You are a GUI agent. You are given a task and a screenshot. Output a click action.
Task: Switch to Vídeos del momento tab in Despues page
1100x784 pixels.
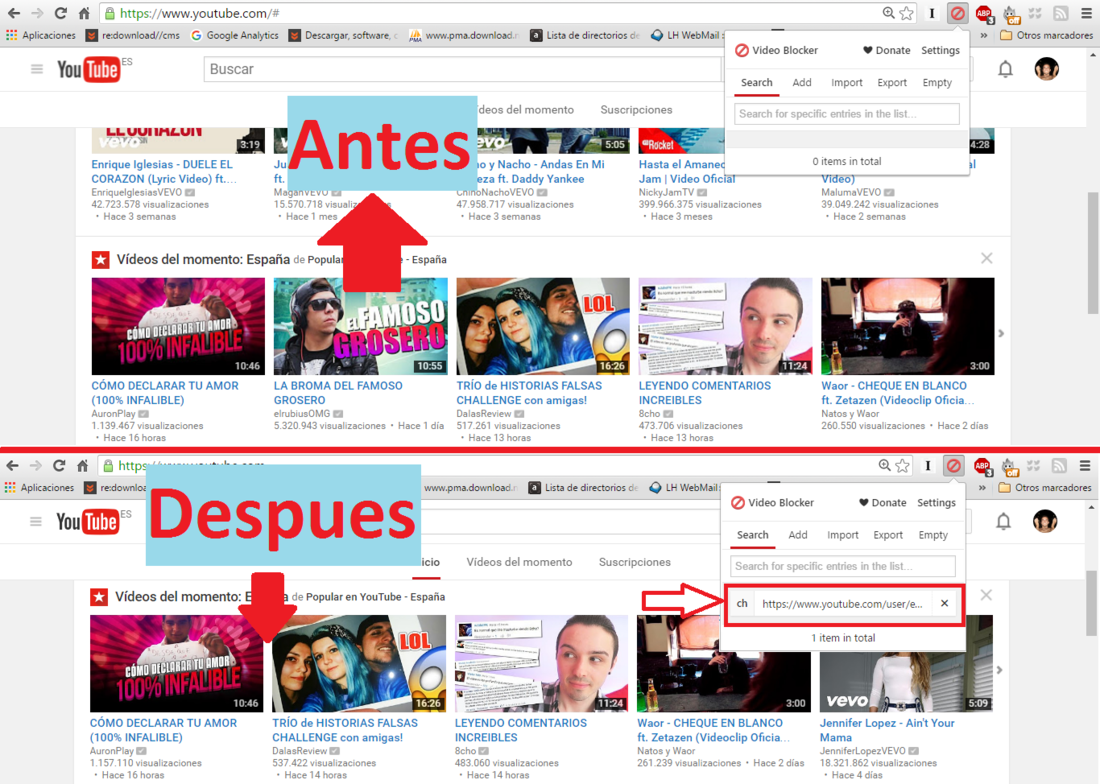519,562
